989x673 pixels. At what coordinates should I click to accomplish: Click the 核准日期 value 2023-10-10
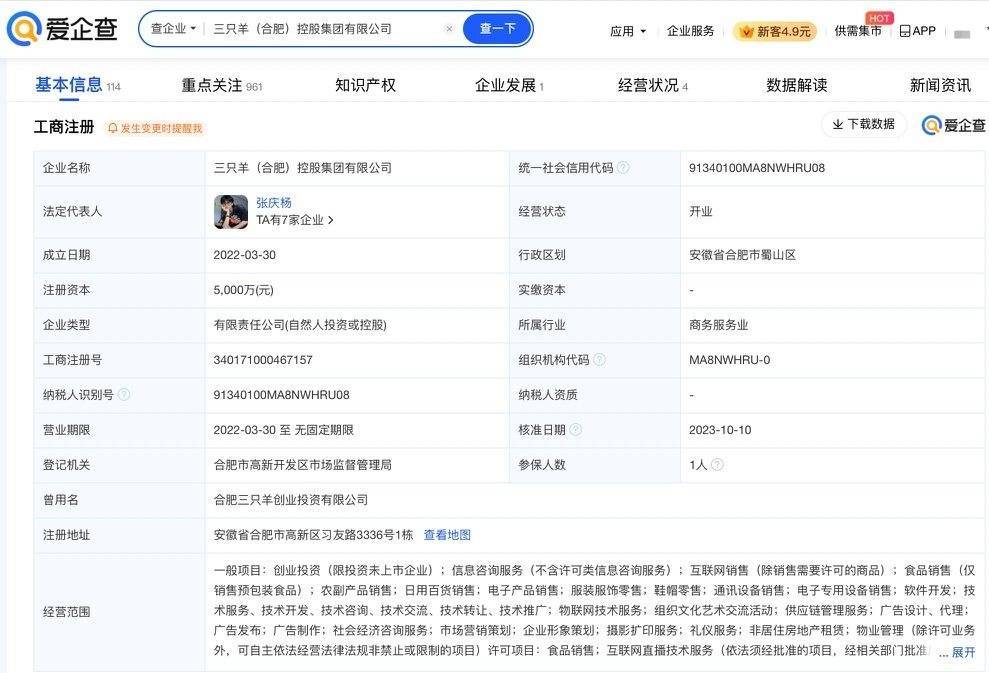click(720, 430)
